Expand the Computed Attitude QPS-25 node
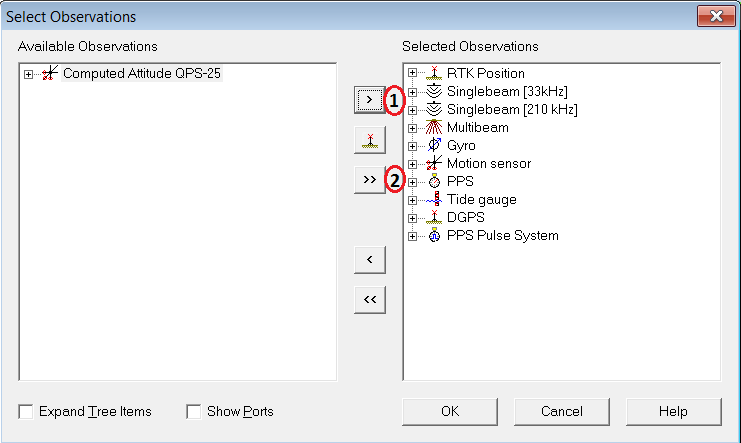Image resolution: width=741 pixels, height=443 pixels. tap(29, 74)
